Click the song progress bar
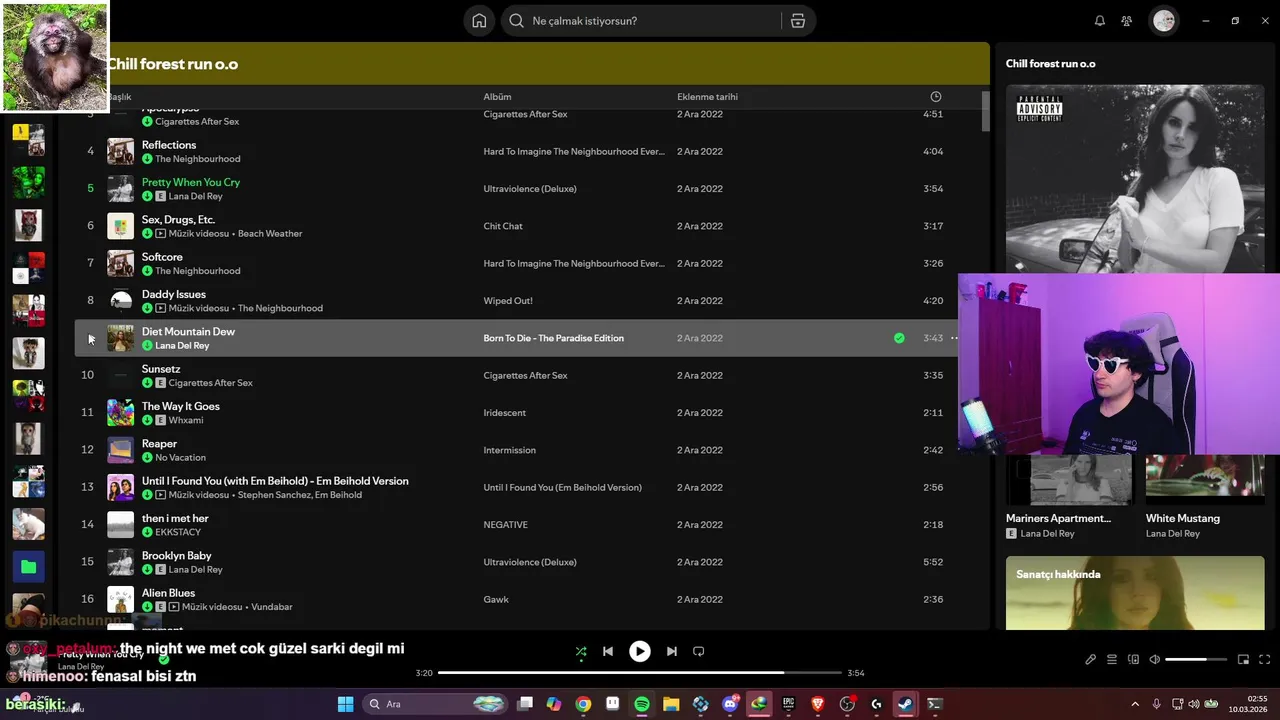 [640, 673]
